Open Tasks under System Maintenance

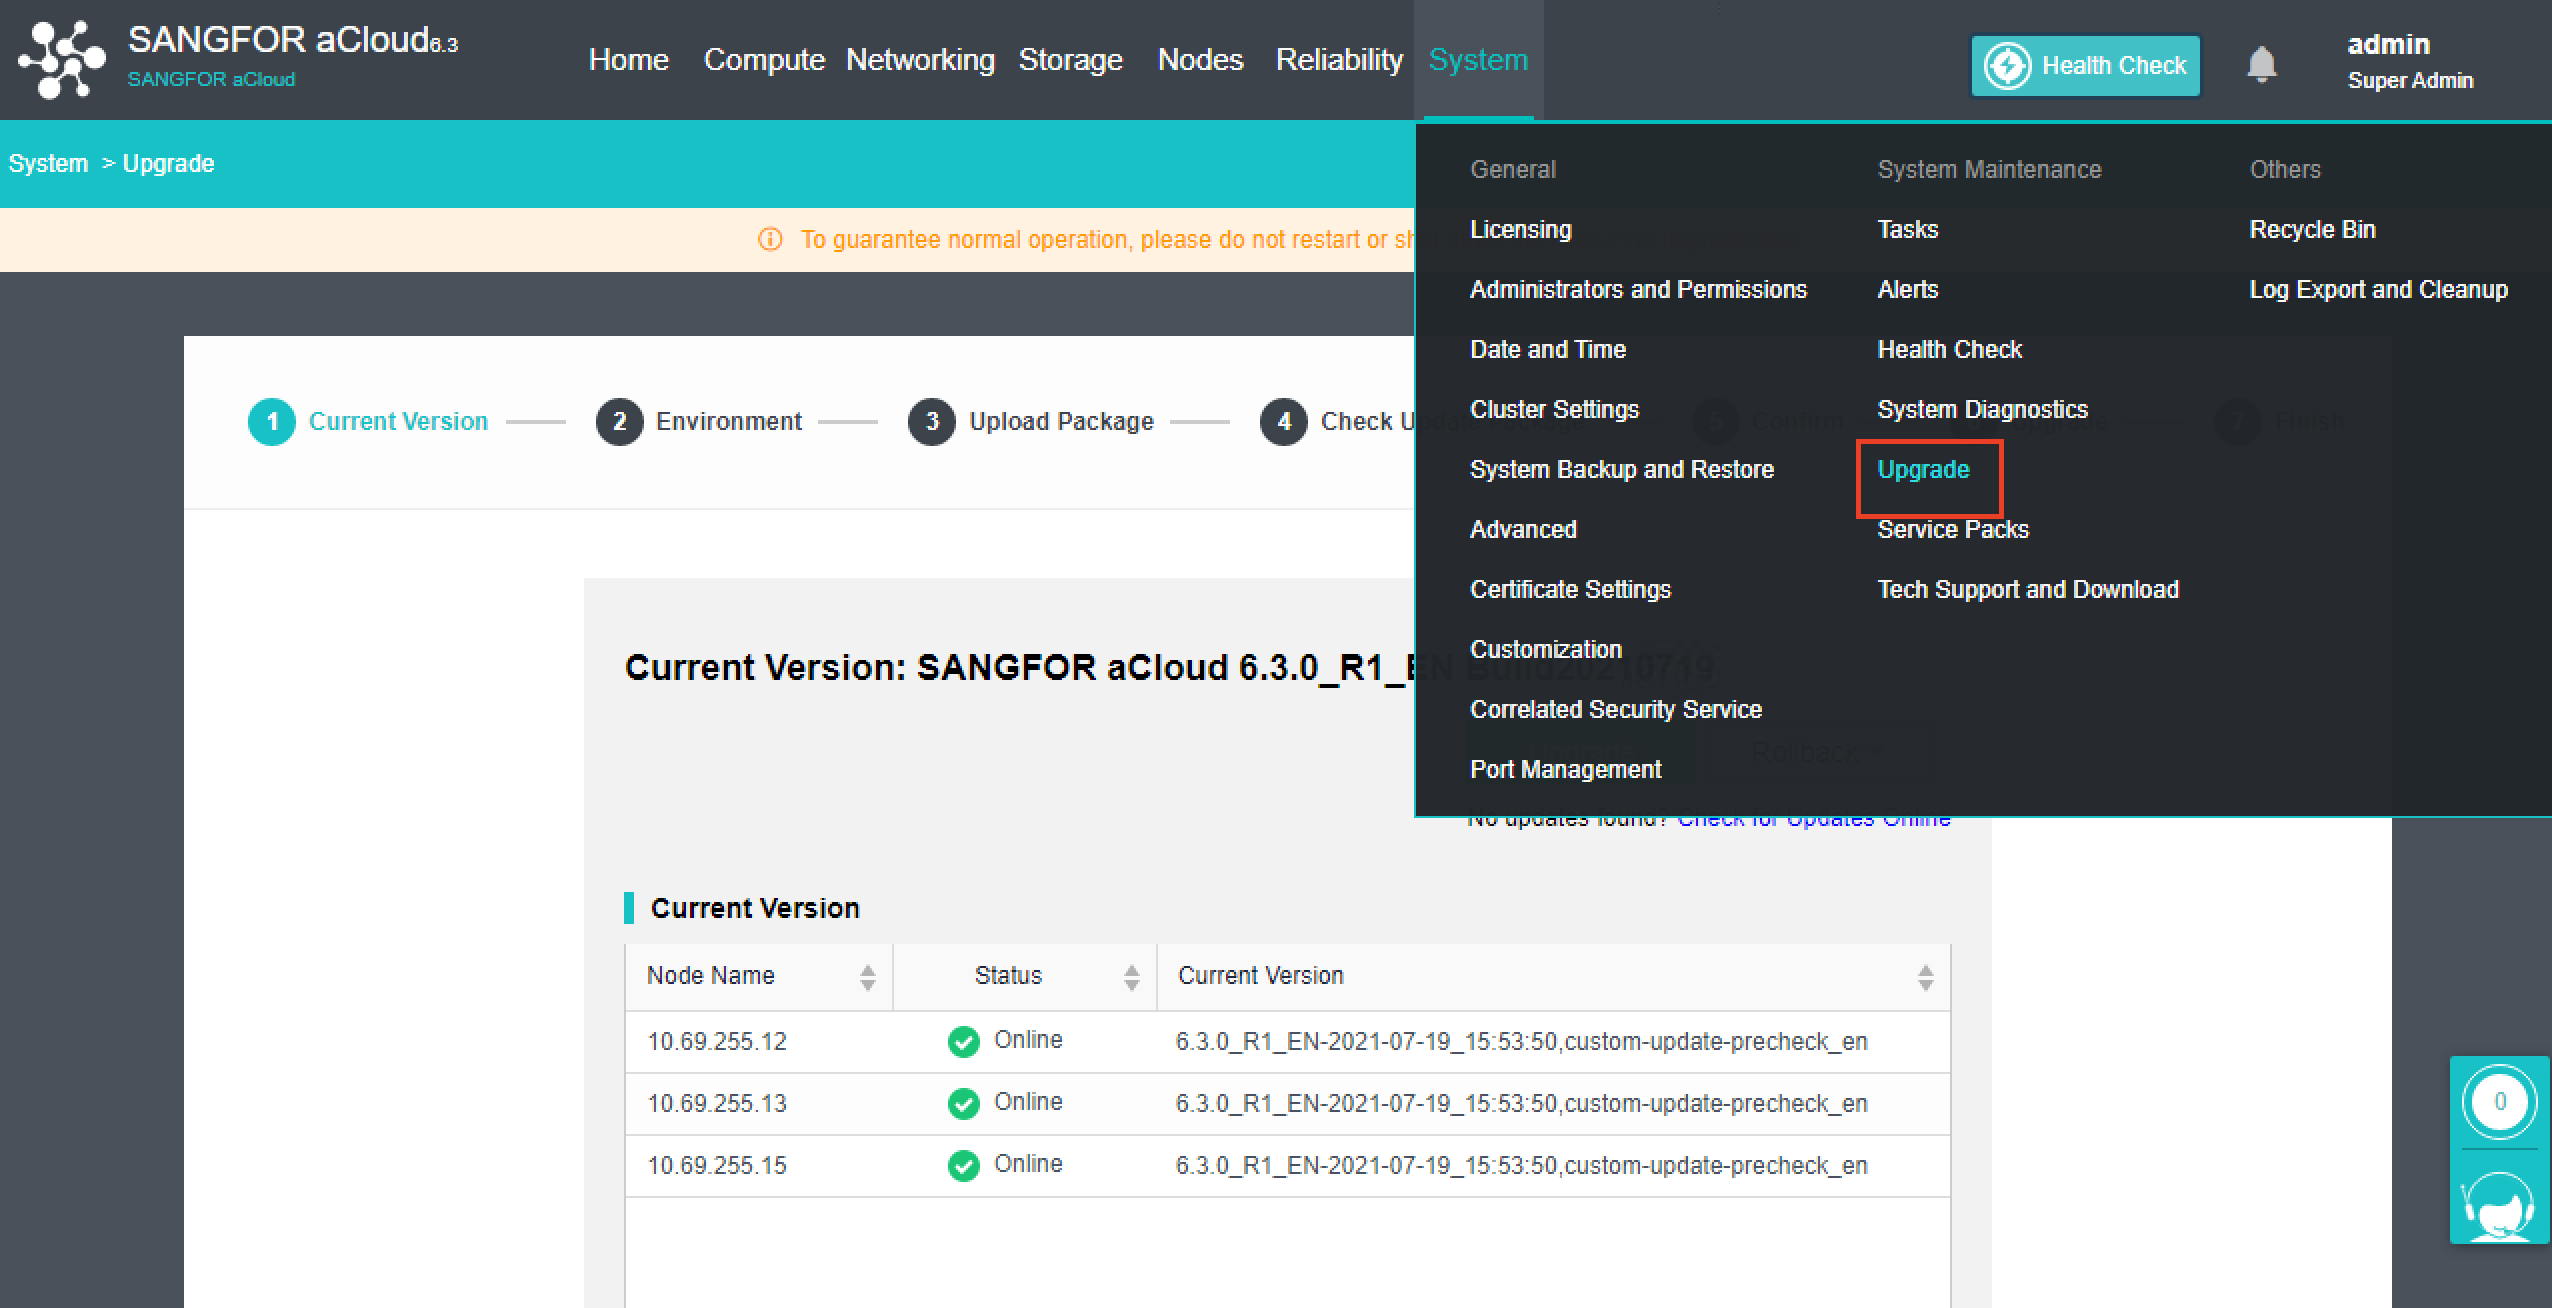point(1908,230)
